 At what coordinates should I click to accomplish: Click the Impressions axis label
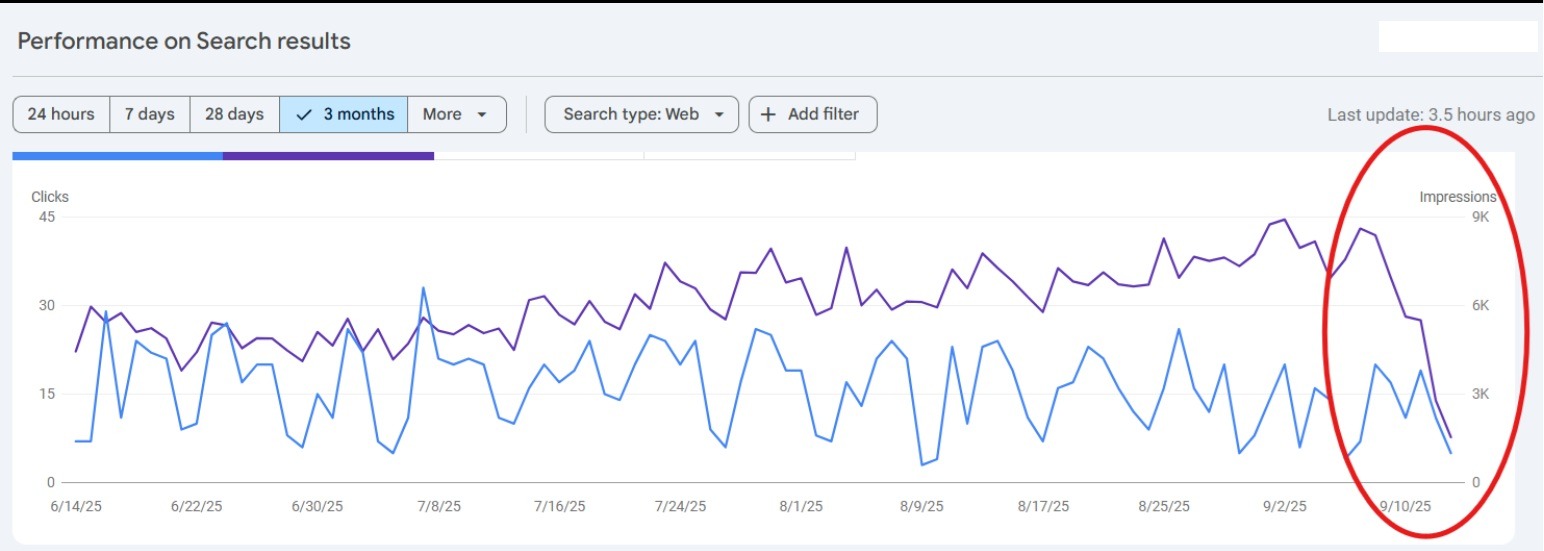tap(1457, 197)
